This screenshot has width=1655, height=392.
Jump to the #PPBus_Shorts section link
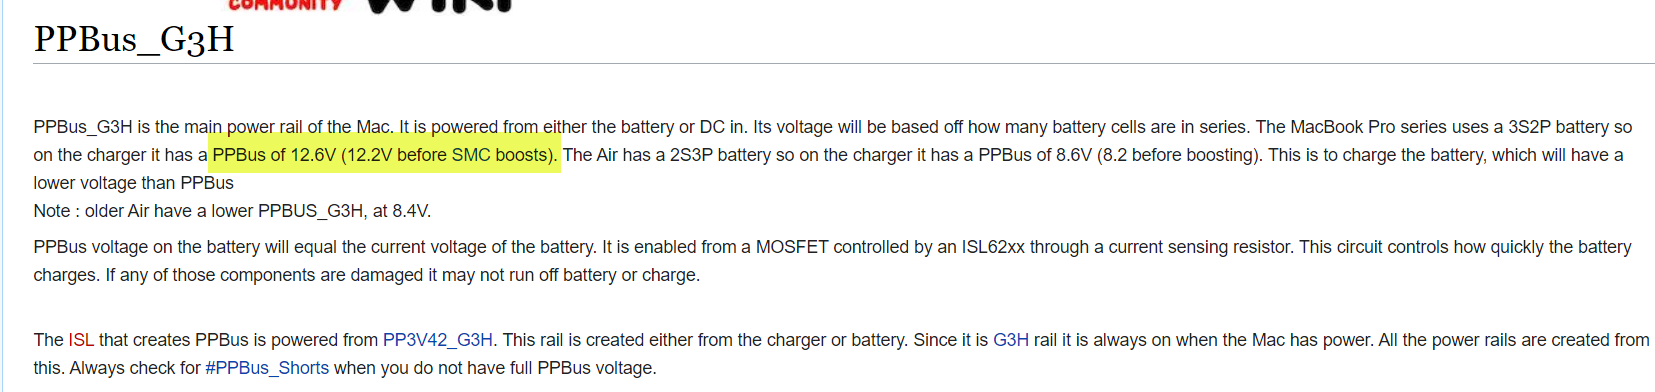267,368
